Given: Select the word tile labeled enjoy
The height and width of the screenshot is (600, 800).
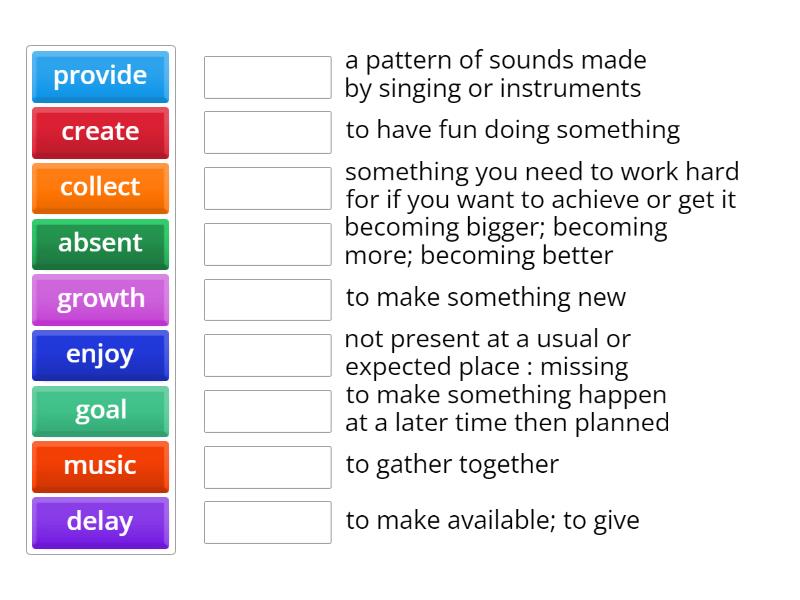Looking at the screenshot, I should point(99,355).
